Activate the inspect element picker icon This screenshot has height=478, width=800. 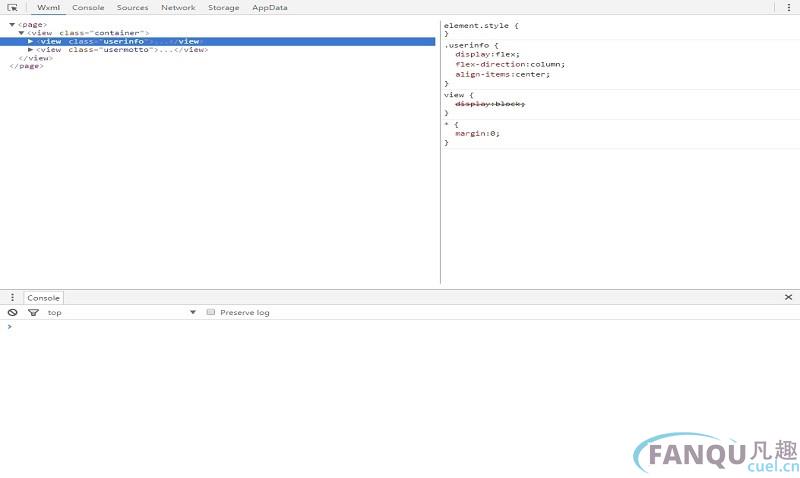(x=12, y=7)
